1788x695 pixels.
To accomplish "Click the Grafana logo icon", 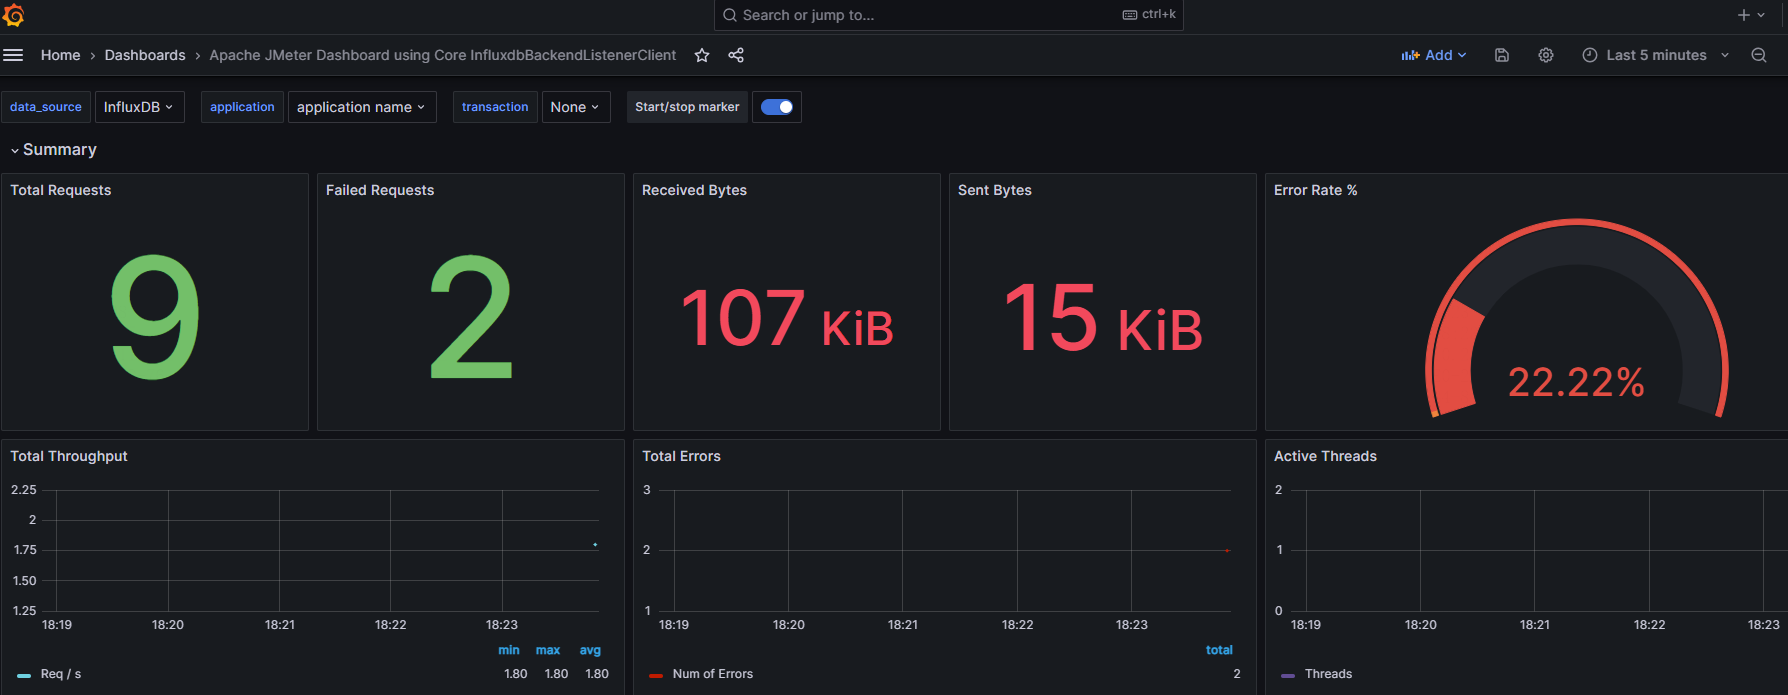I will [x=13, y=15].
